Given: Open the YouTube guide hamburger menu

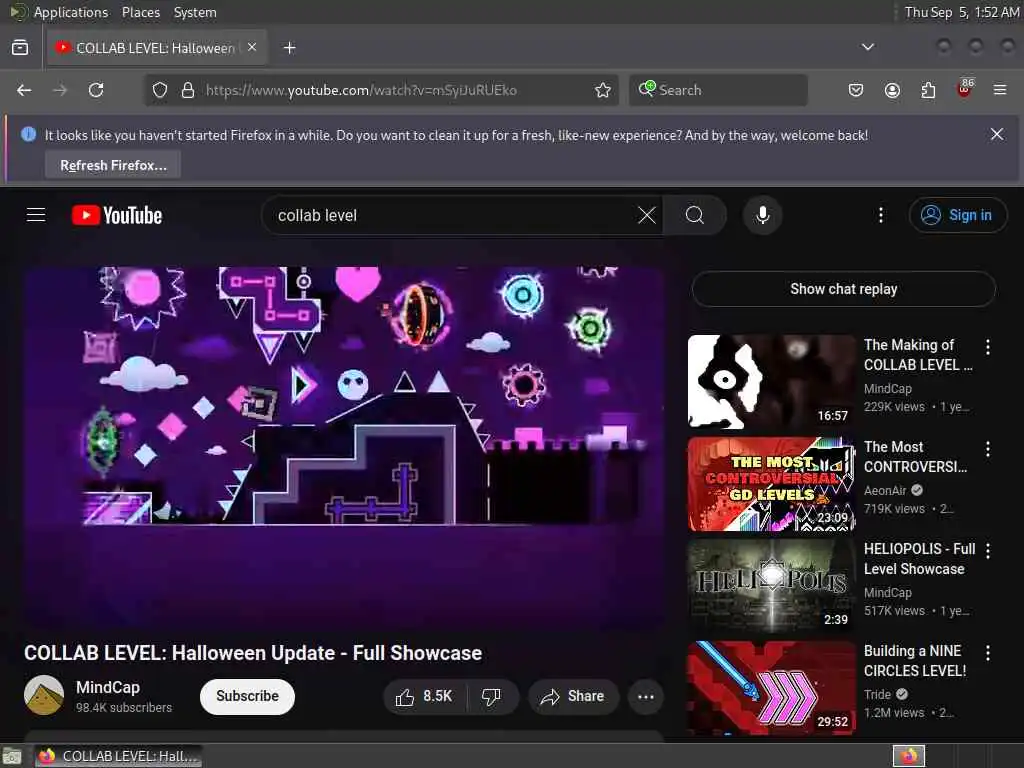Looking at the screenshot, I should click(x=36, y=215).
